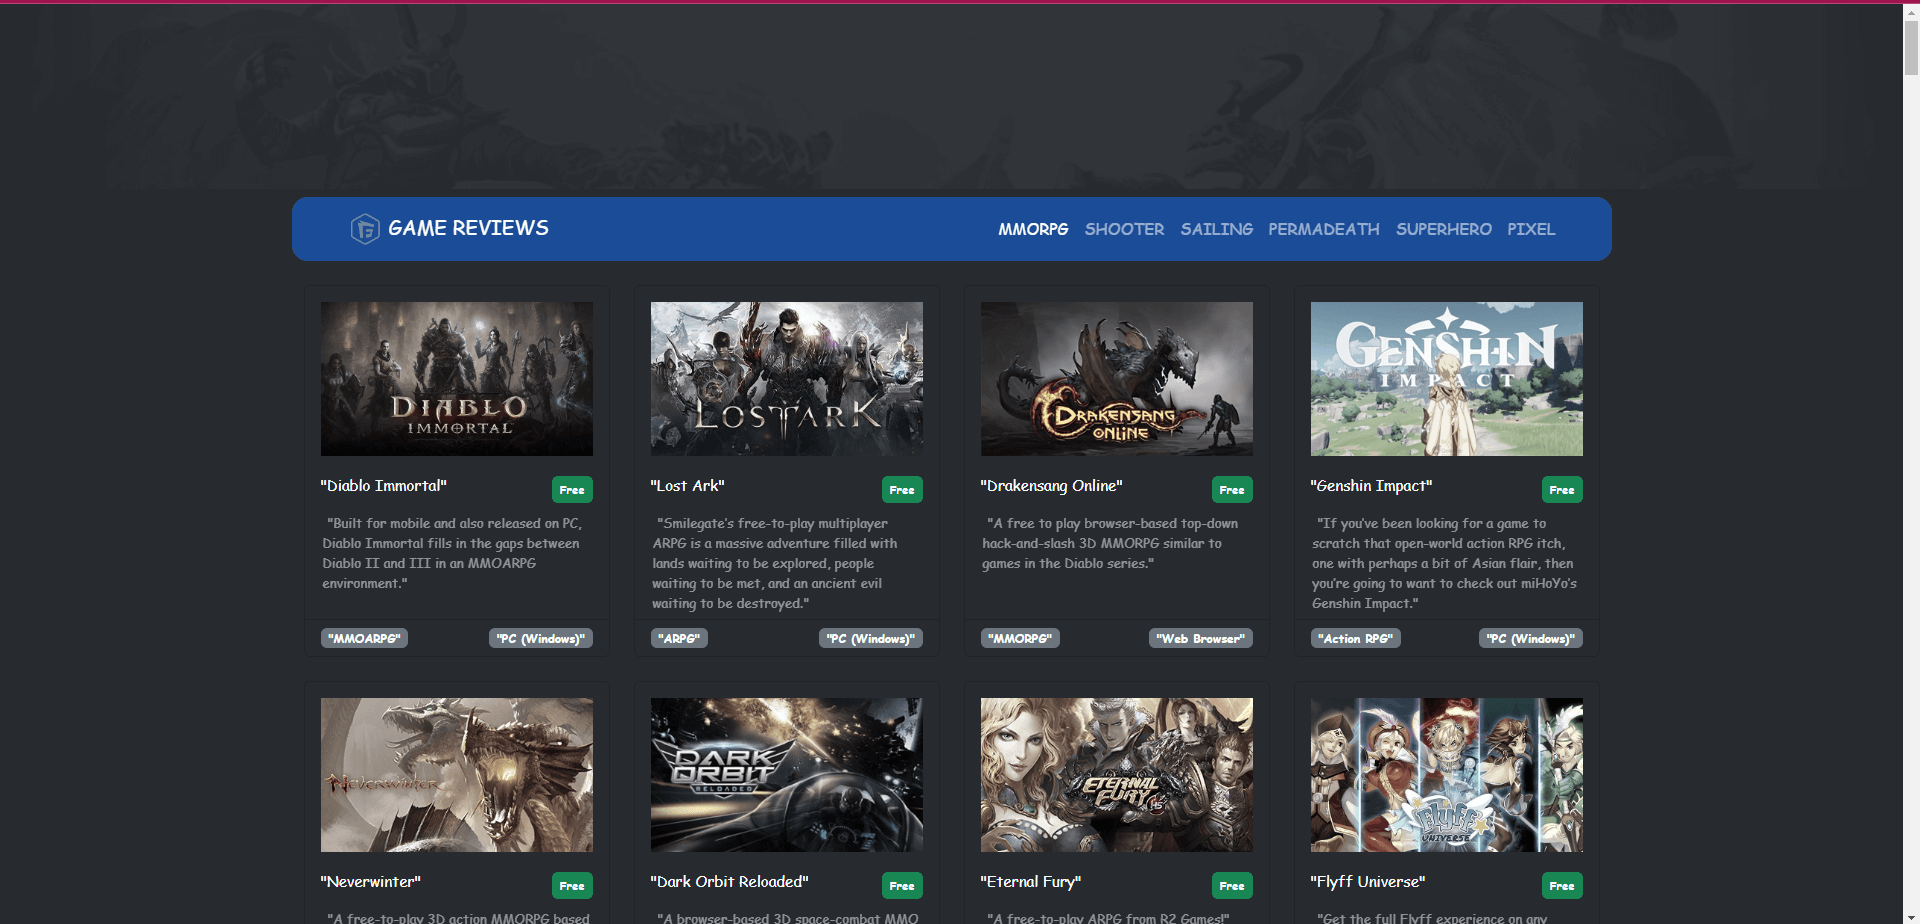Screen dimensions: 1920x924
Task: Open the "Genshin Impact" title link
Action: [1372, 486]
